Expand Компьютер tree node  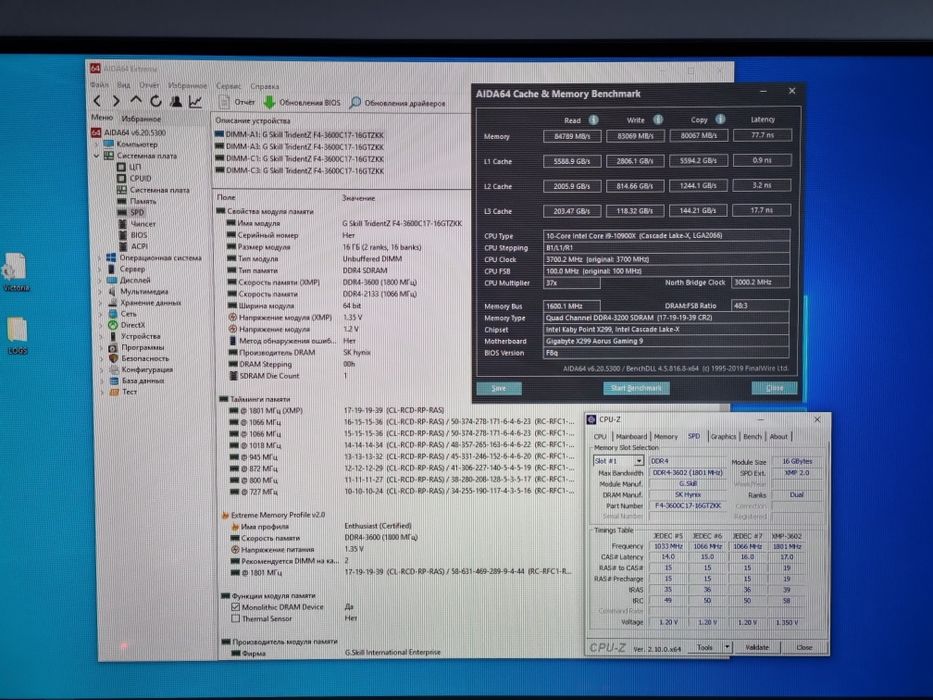[x=96, y=145]
